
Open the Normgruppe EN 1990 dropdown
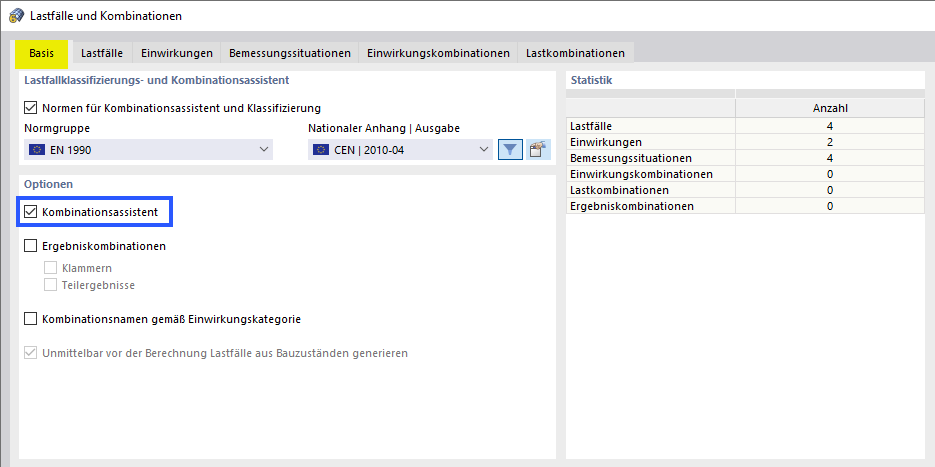coord(149,150)
